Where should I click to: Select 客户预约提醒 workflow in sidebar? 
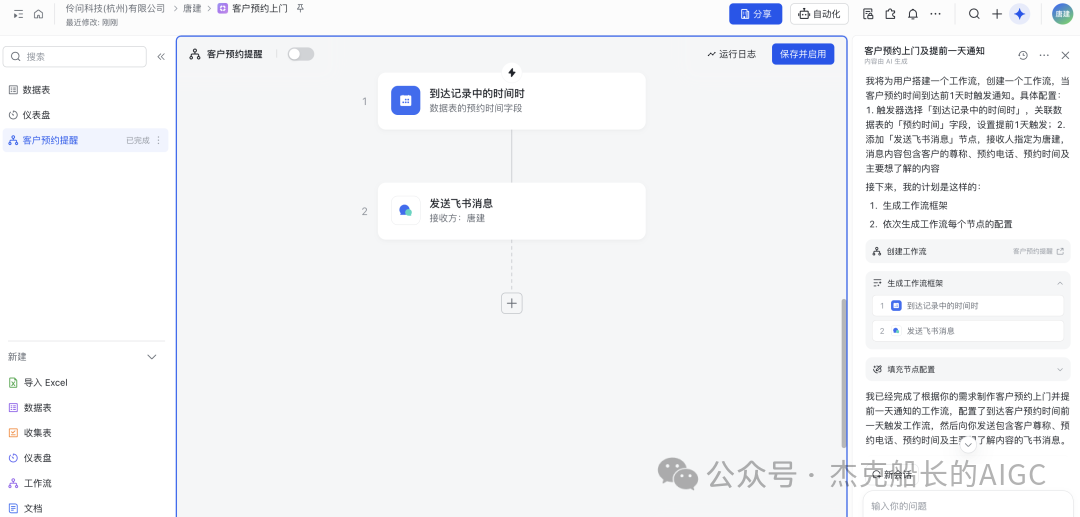click(85, 140)
